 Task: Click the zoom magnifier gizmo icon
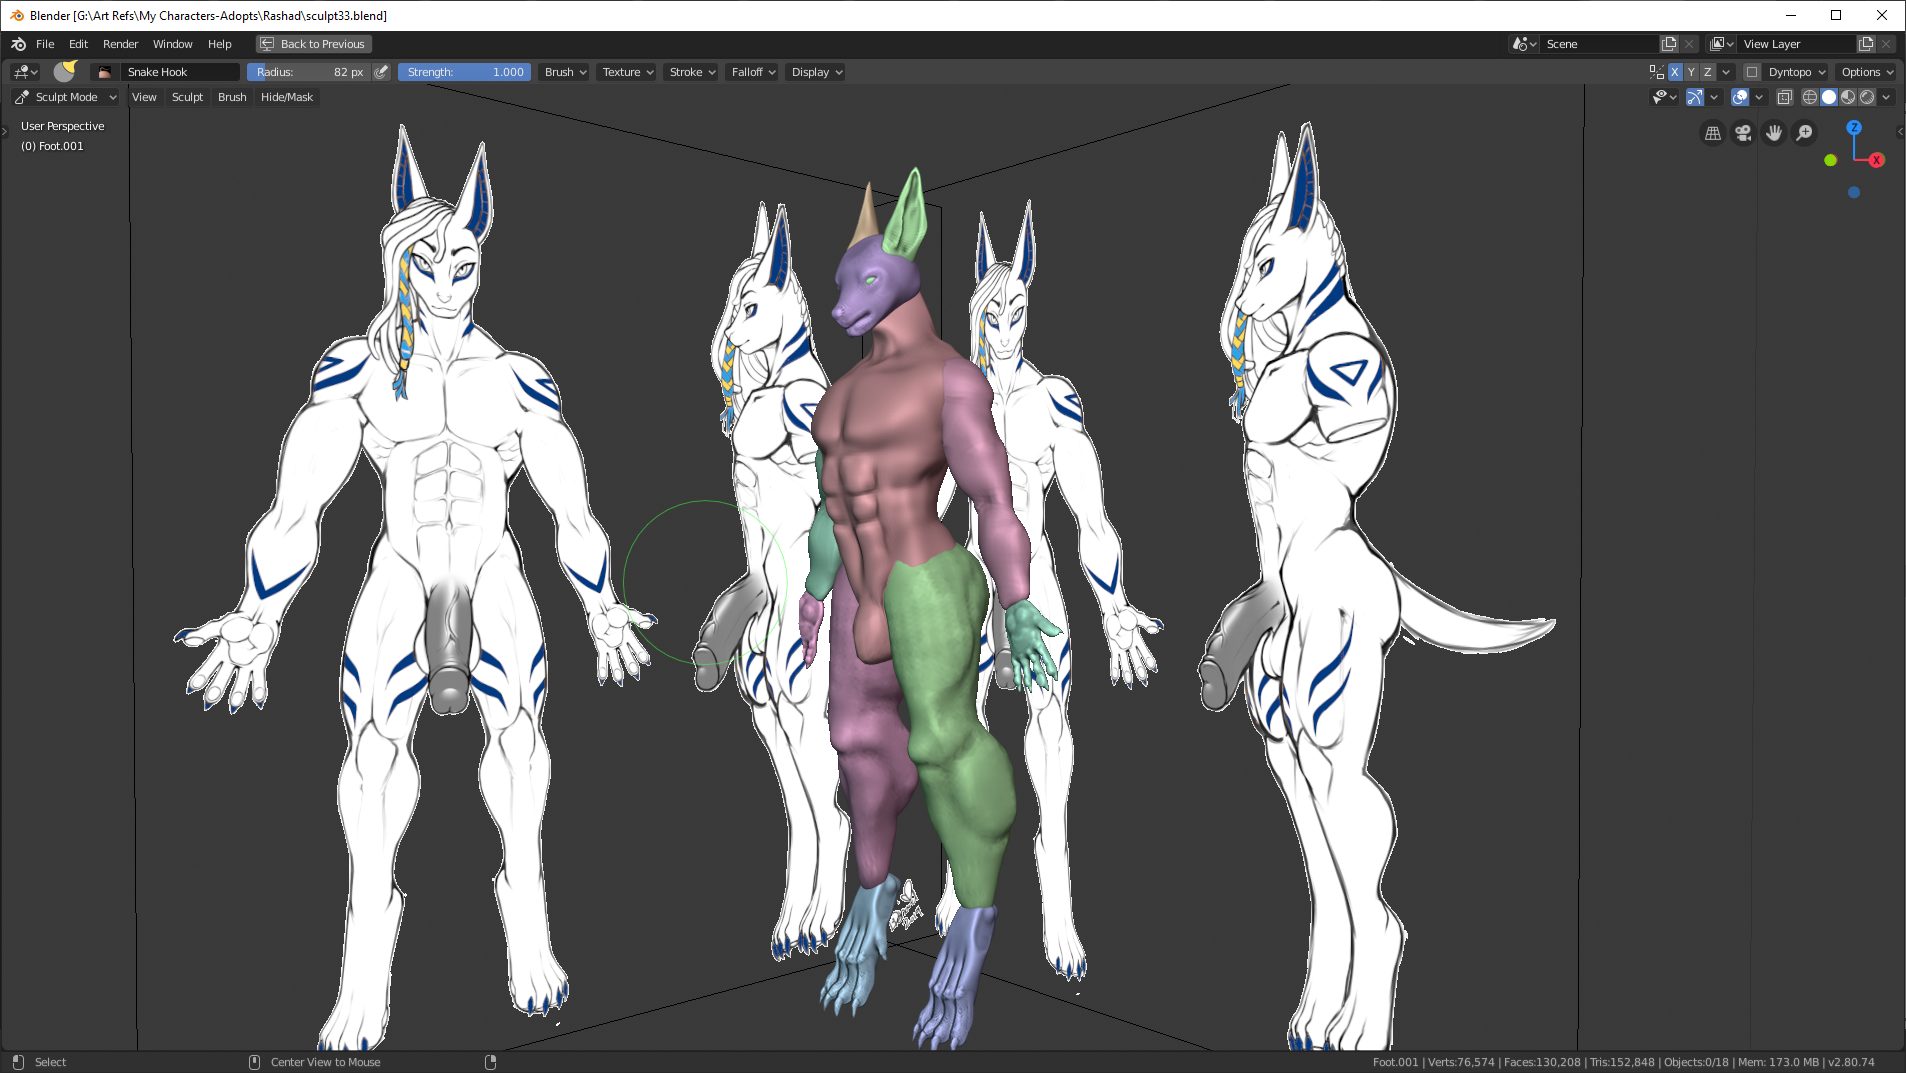point(1804,133)
